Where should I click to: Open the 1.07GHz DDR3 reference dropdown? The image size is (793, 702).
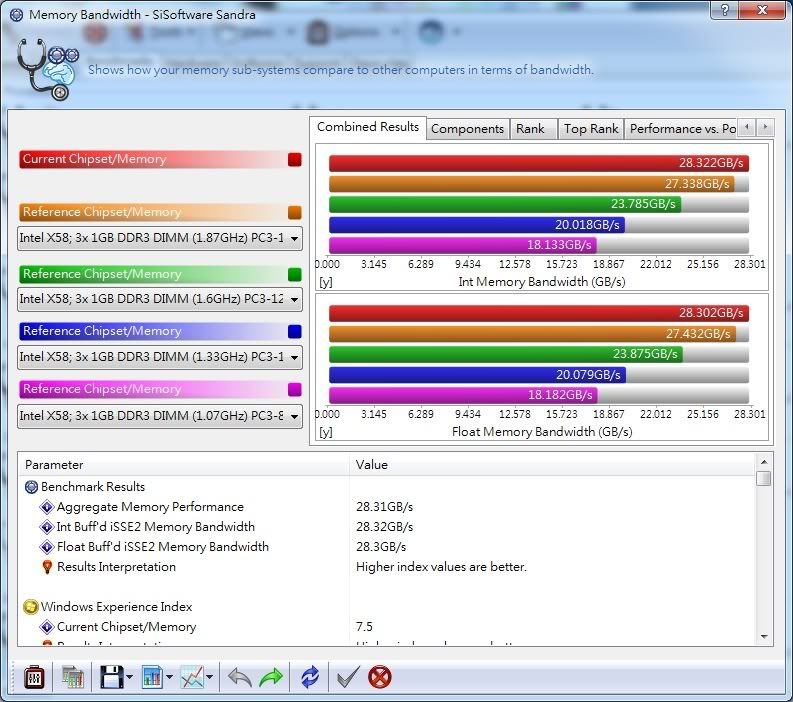point(160,416)
